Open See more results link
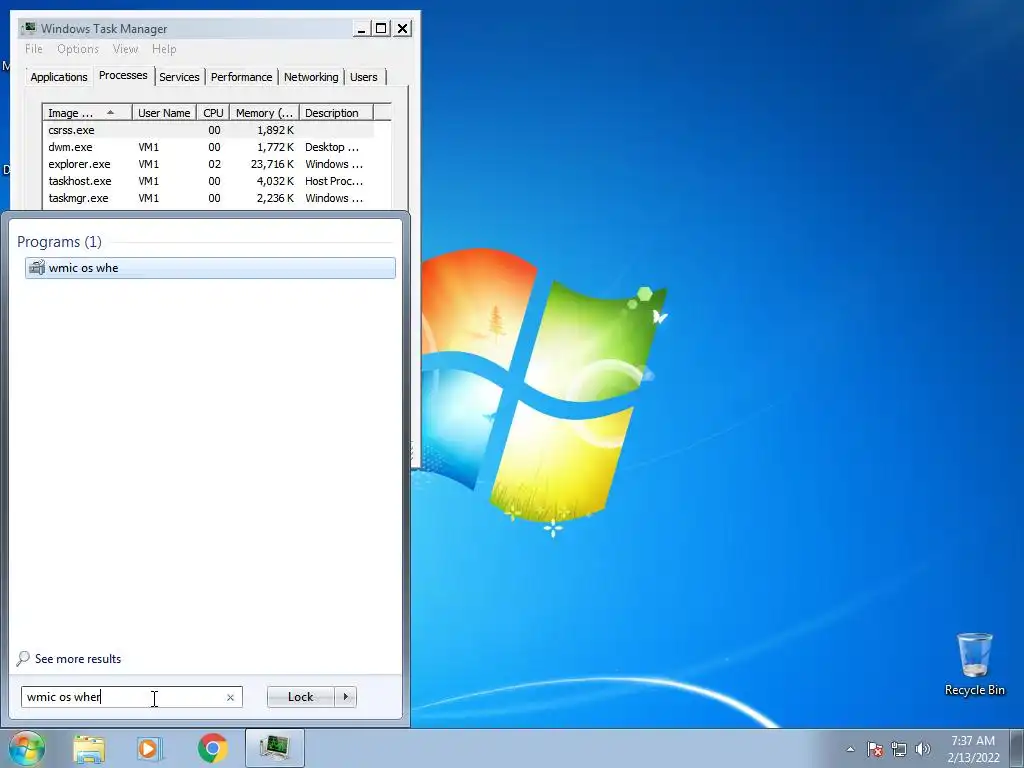 click(x=78, y=659)
